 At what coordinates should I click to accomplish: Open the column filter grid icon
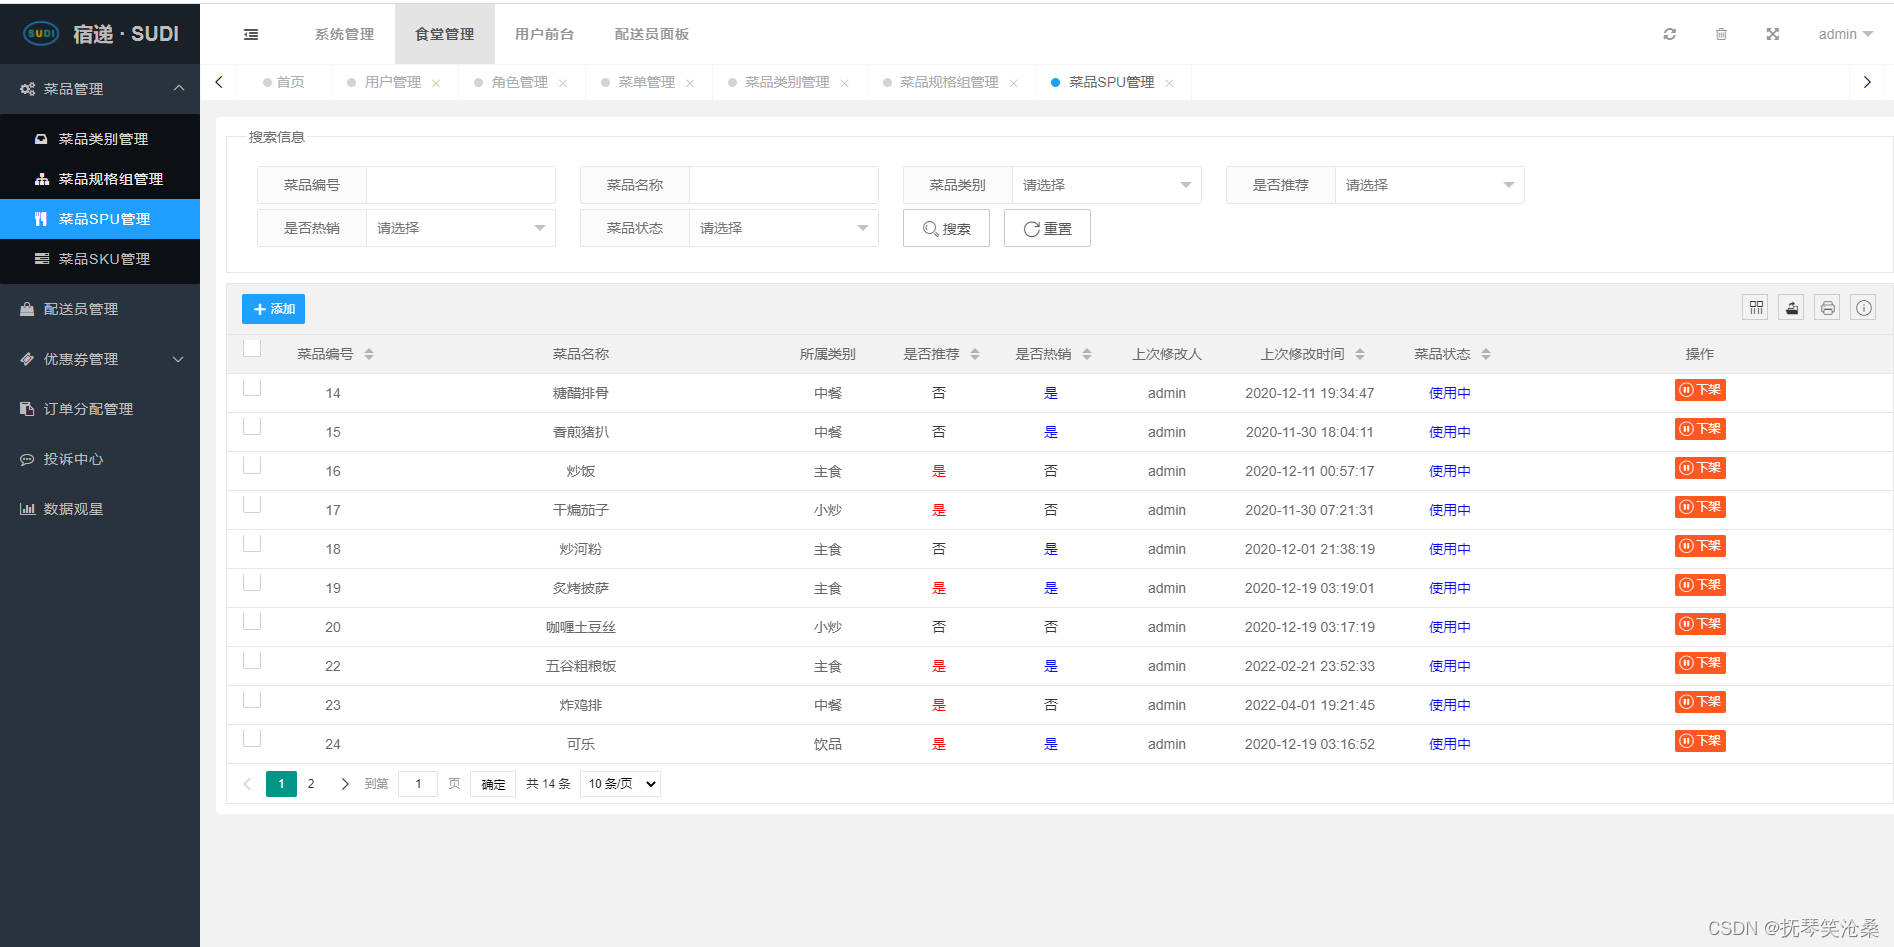point(1756,308)
